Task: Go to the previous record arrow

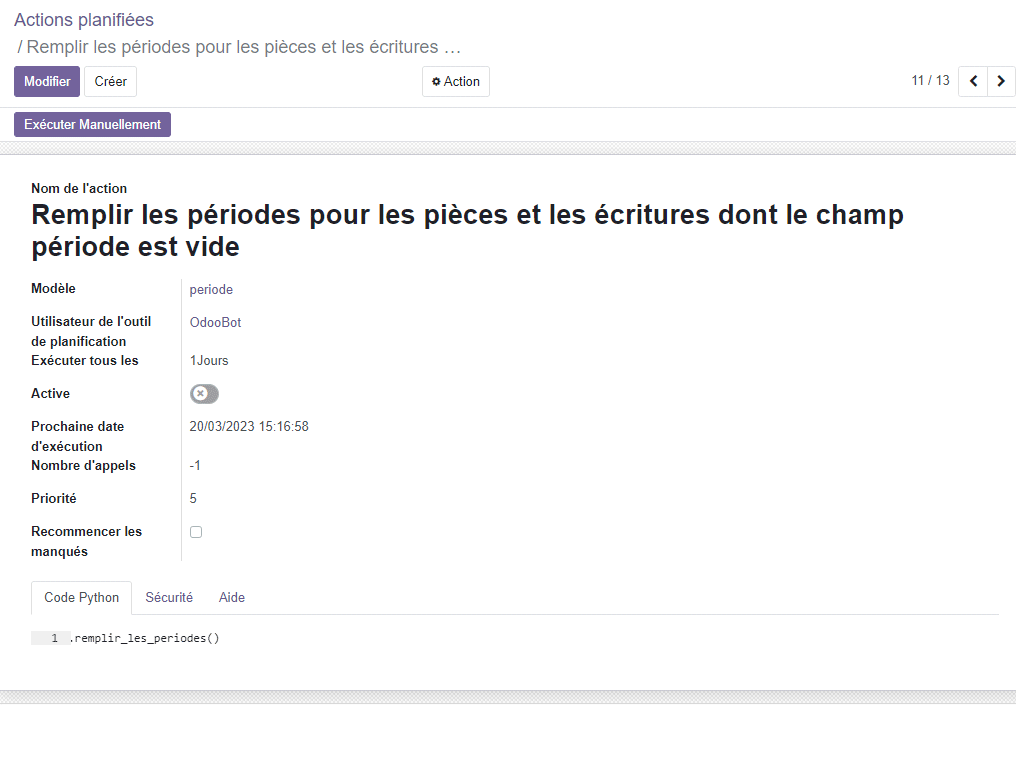Action: coord(973,81)
